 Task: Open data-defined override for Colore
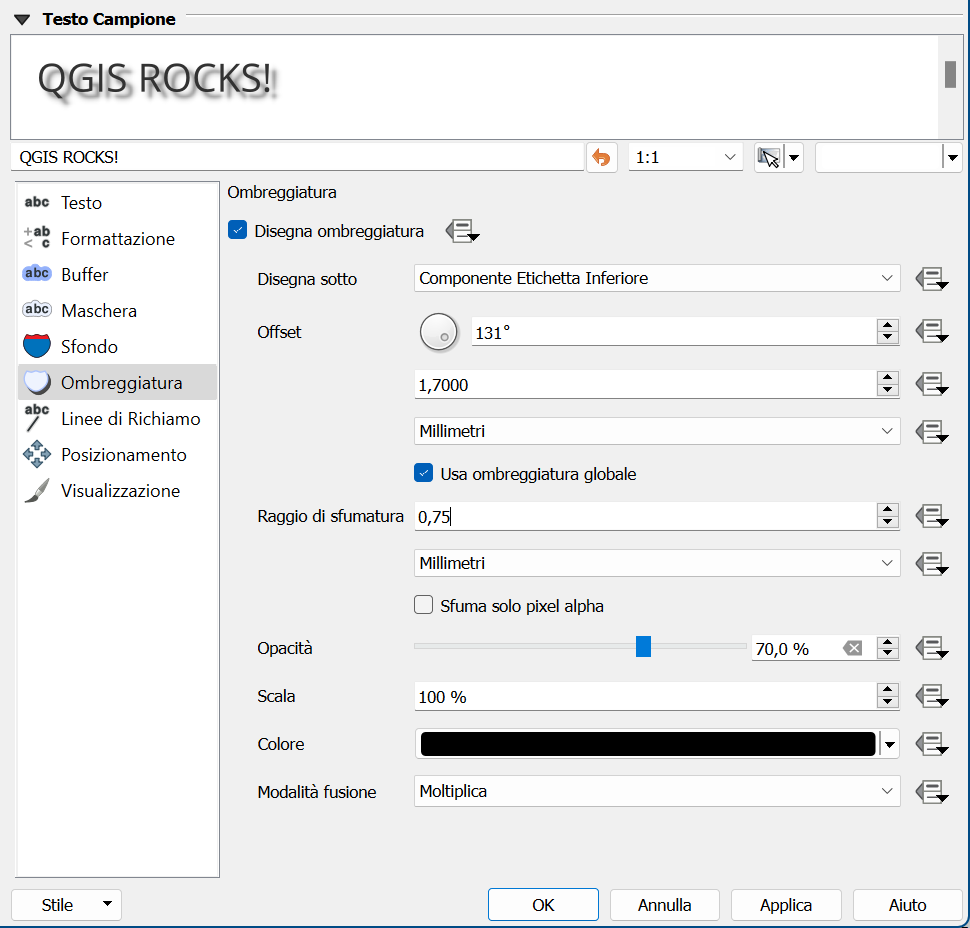pyautogui.click(x=932, y=744)
